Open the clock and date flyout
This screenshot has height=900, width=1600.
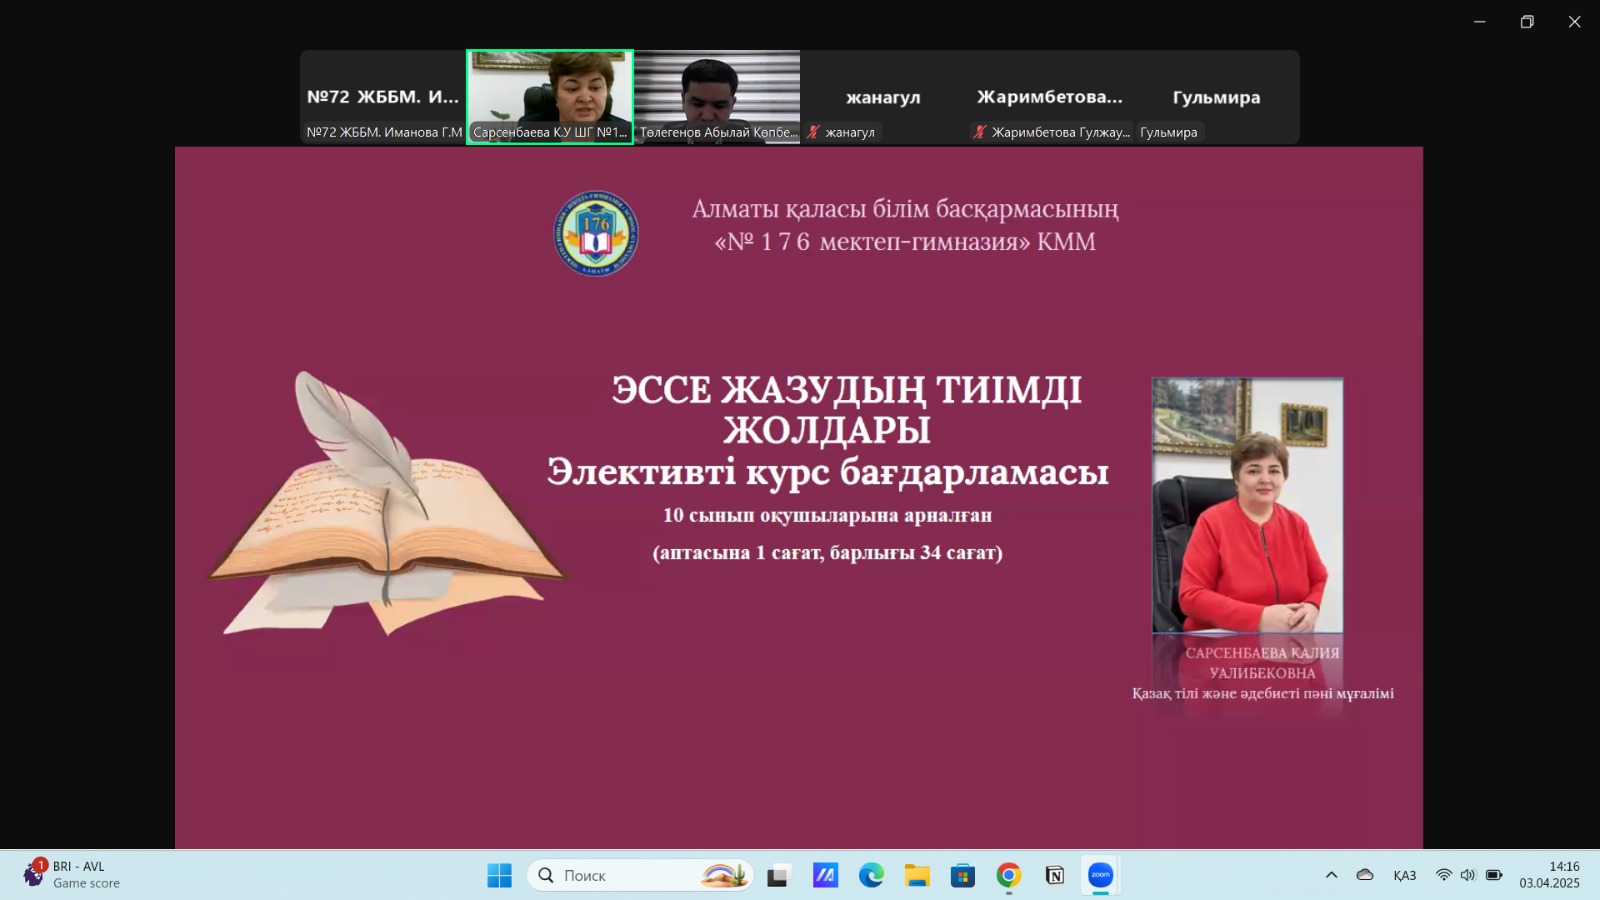(x=1549, y=875)
